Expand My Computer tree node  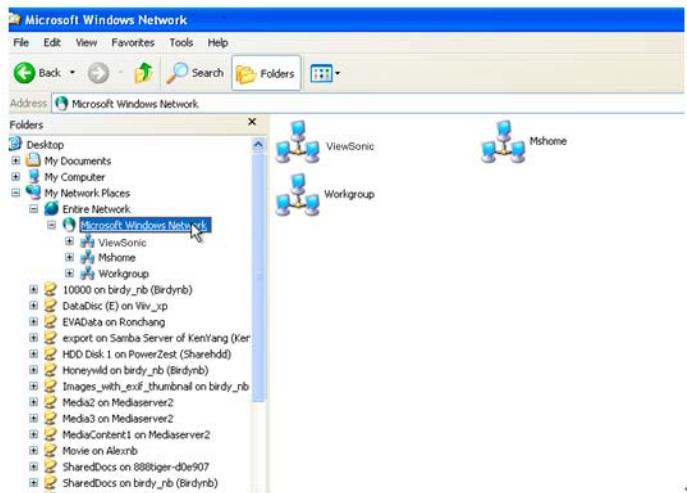click(16, 177)
